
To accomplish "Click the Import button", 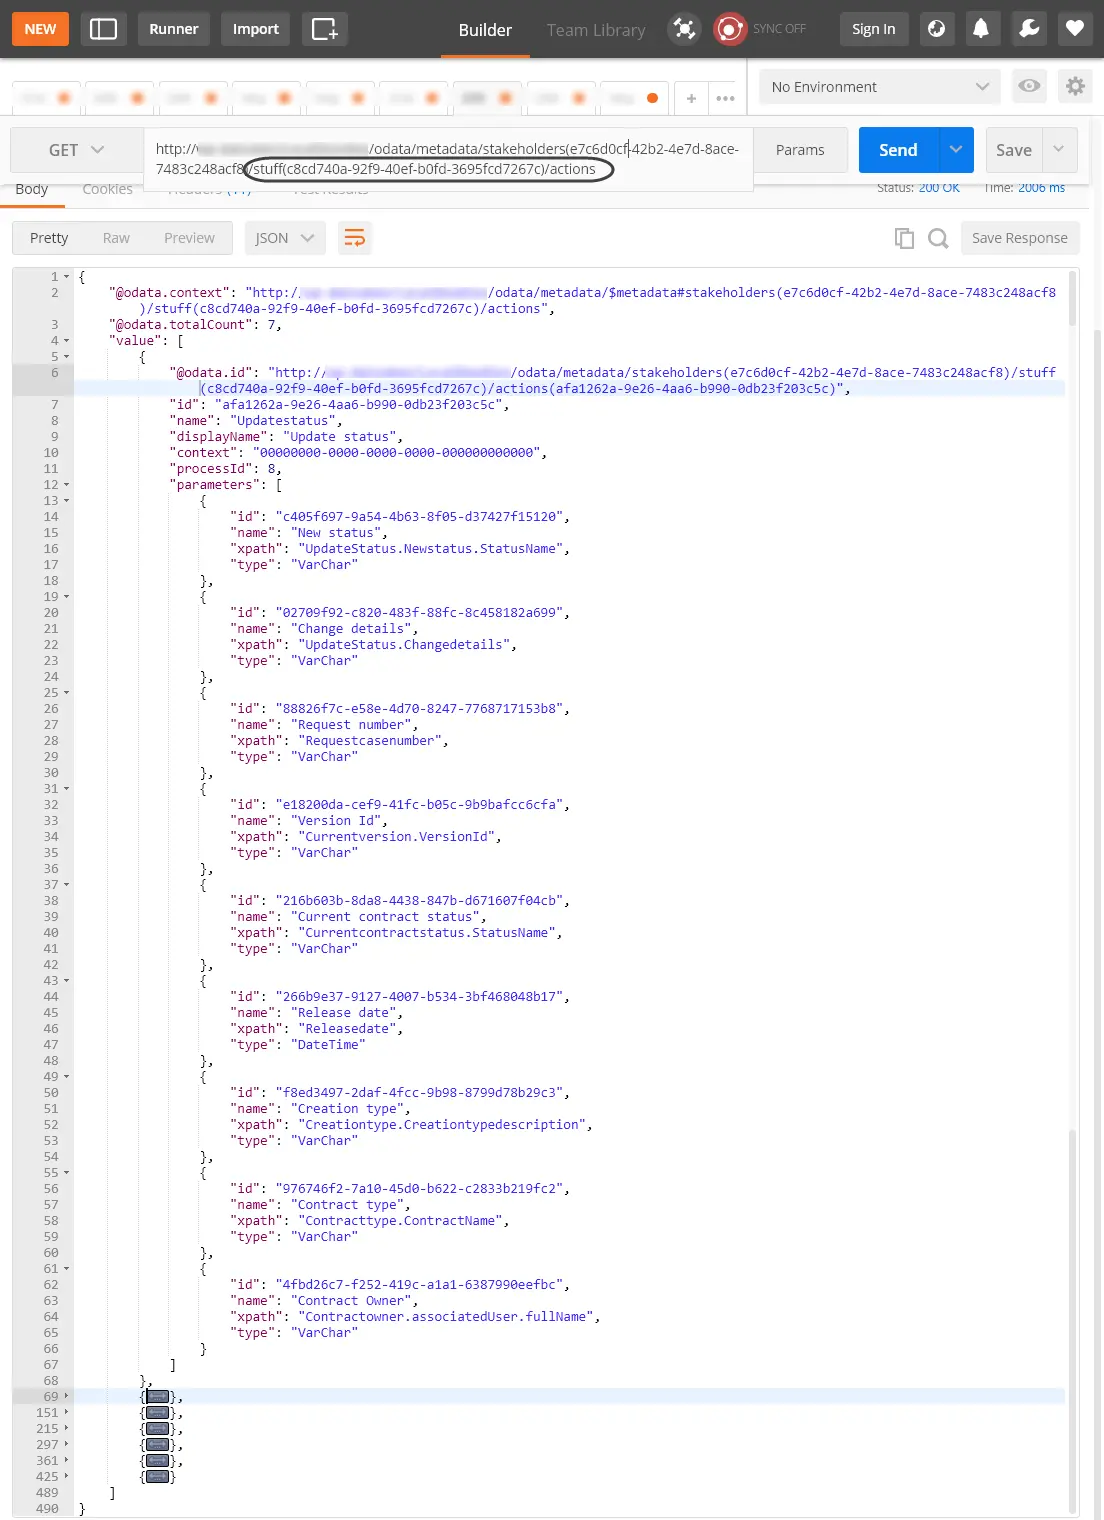I will tap(256, 29).
